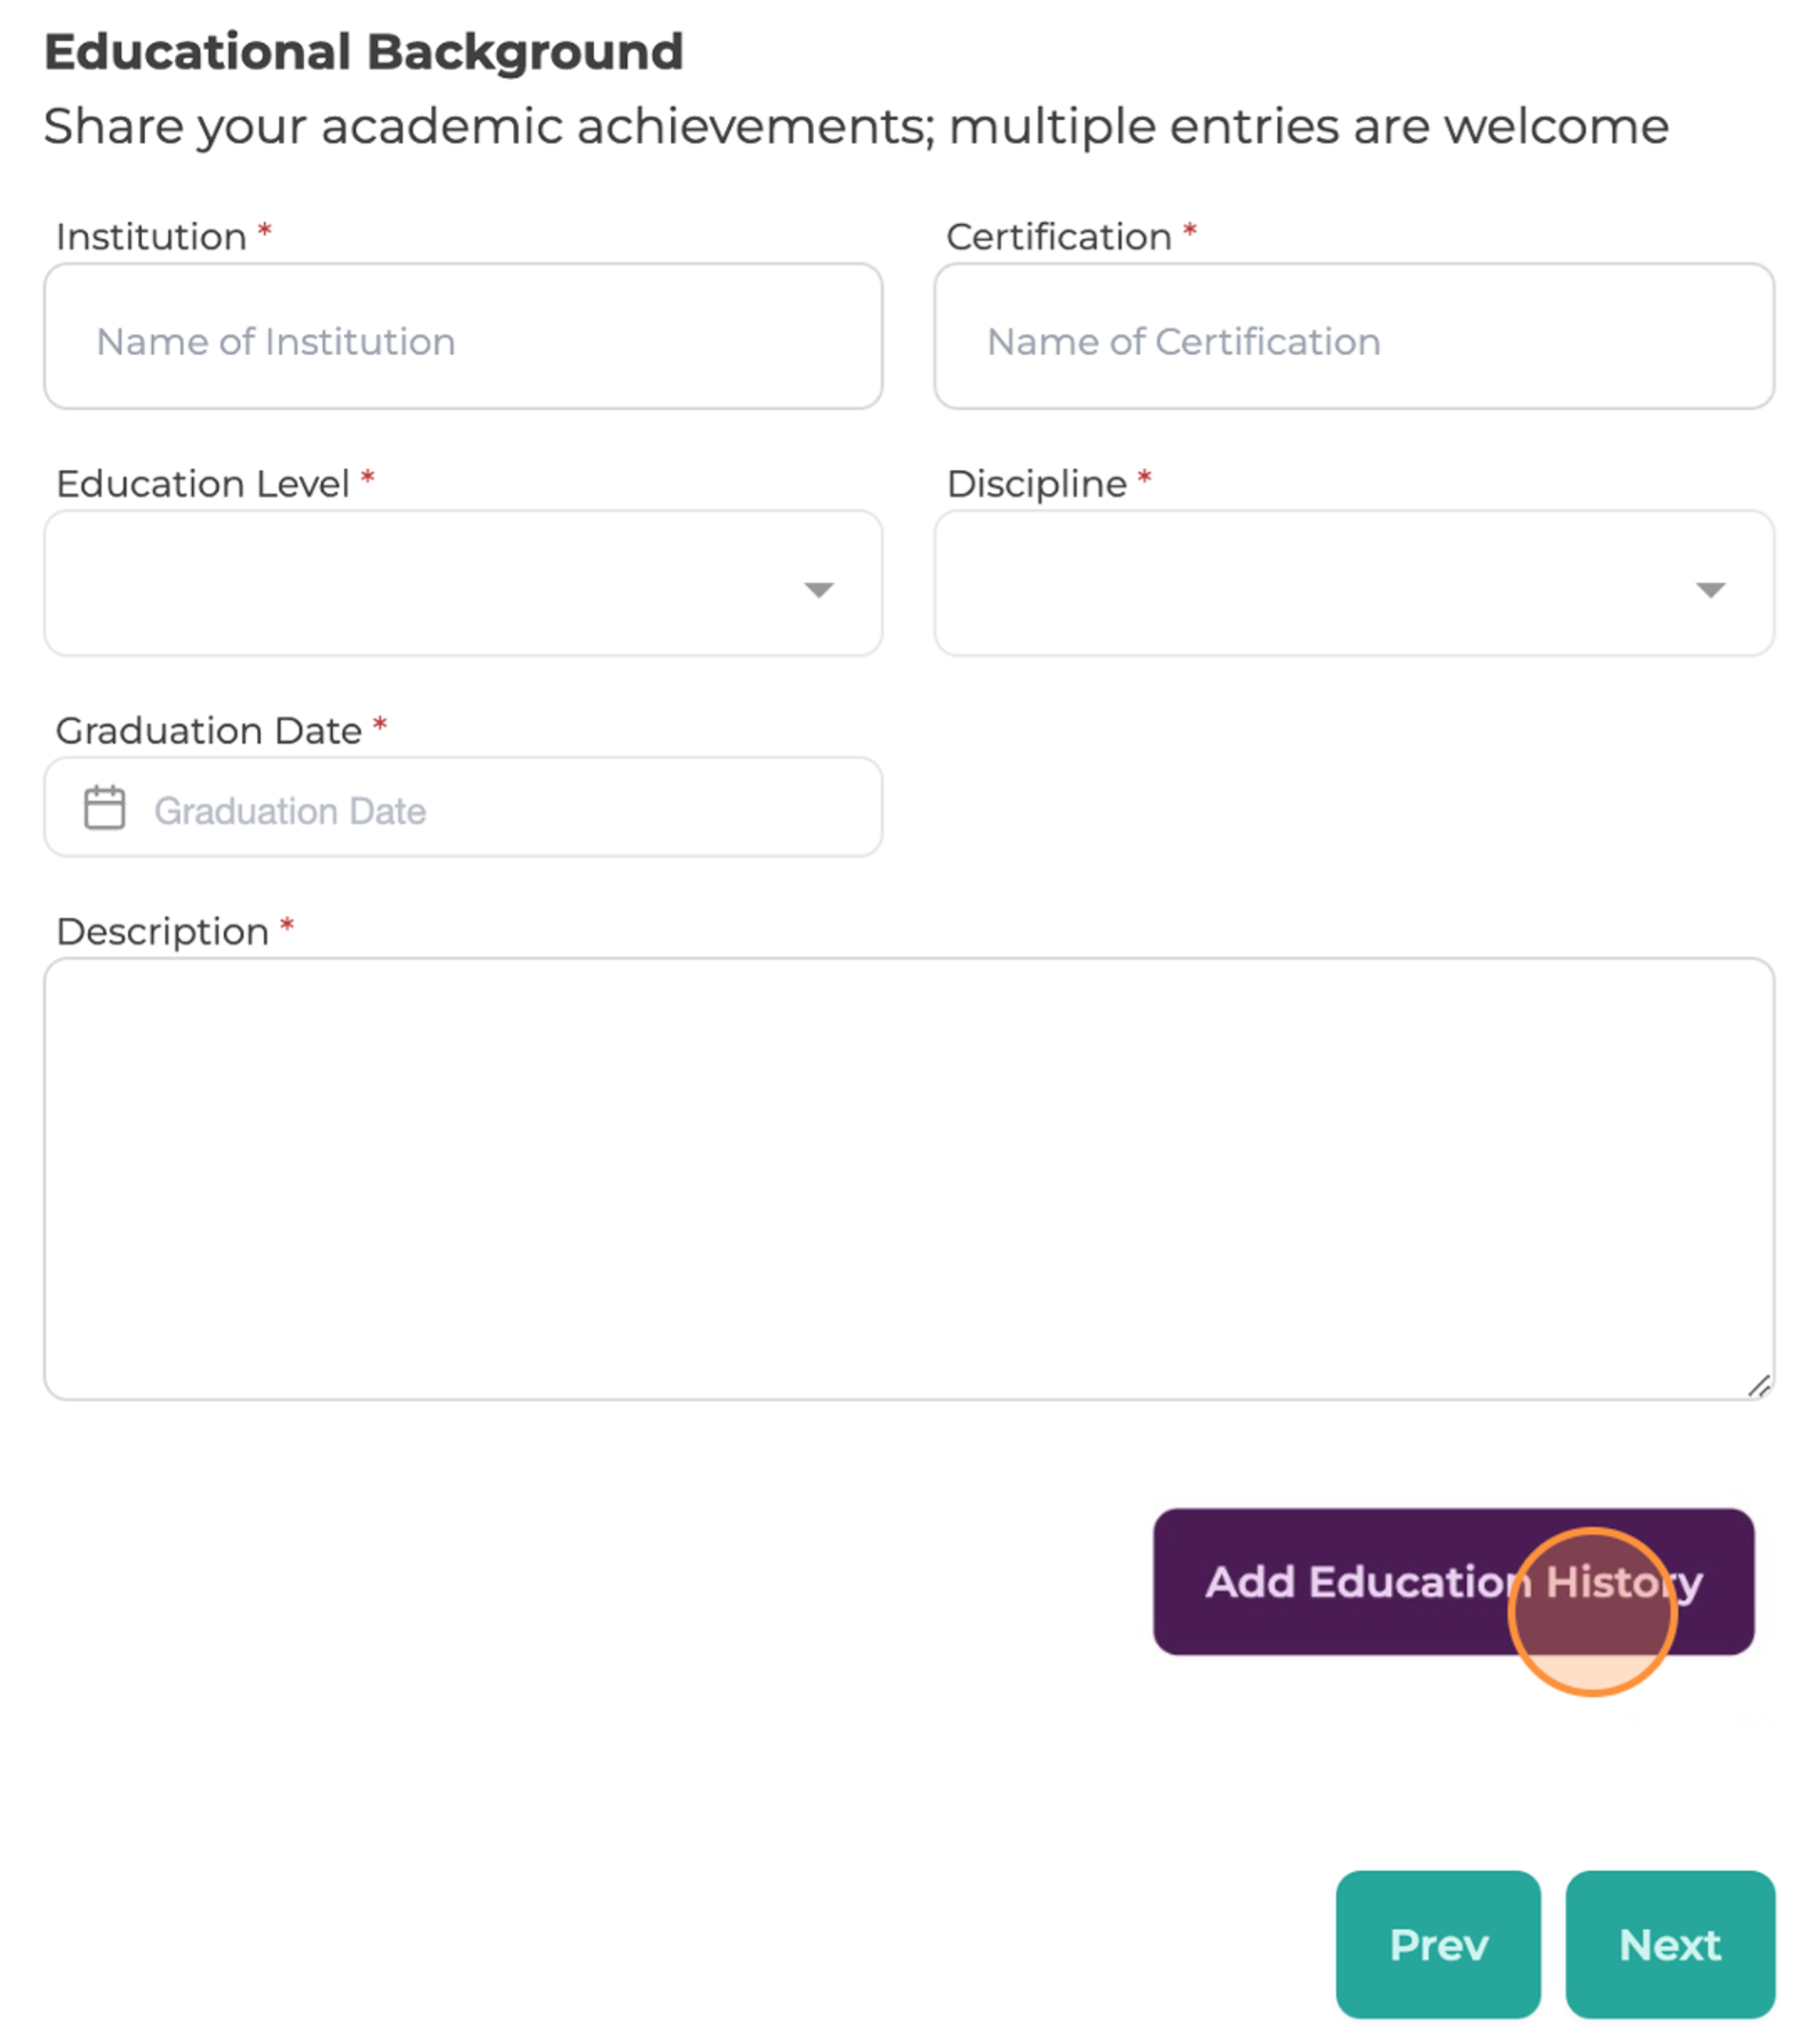Click the calendar icon in Graduation Date
Image resolution: width=1820 pixels, height=2041 pixels.
pos(104,808)
